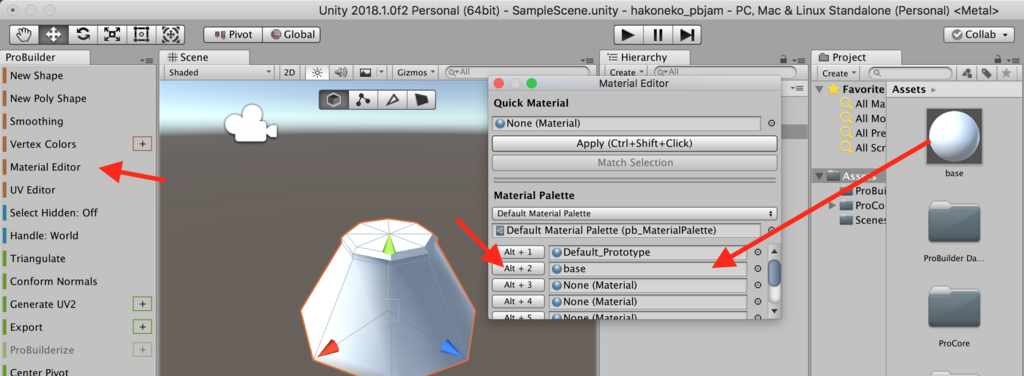Toggle scene effects image icon
1024x376 pixels.
[366, 72]
